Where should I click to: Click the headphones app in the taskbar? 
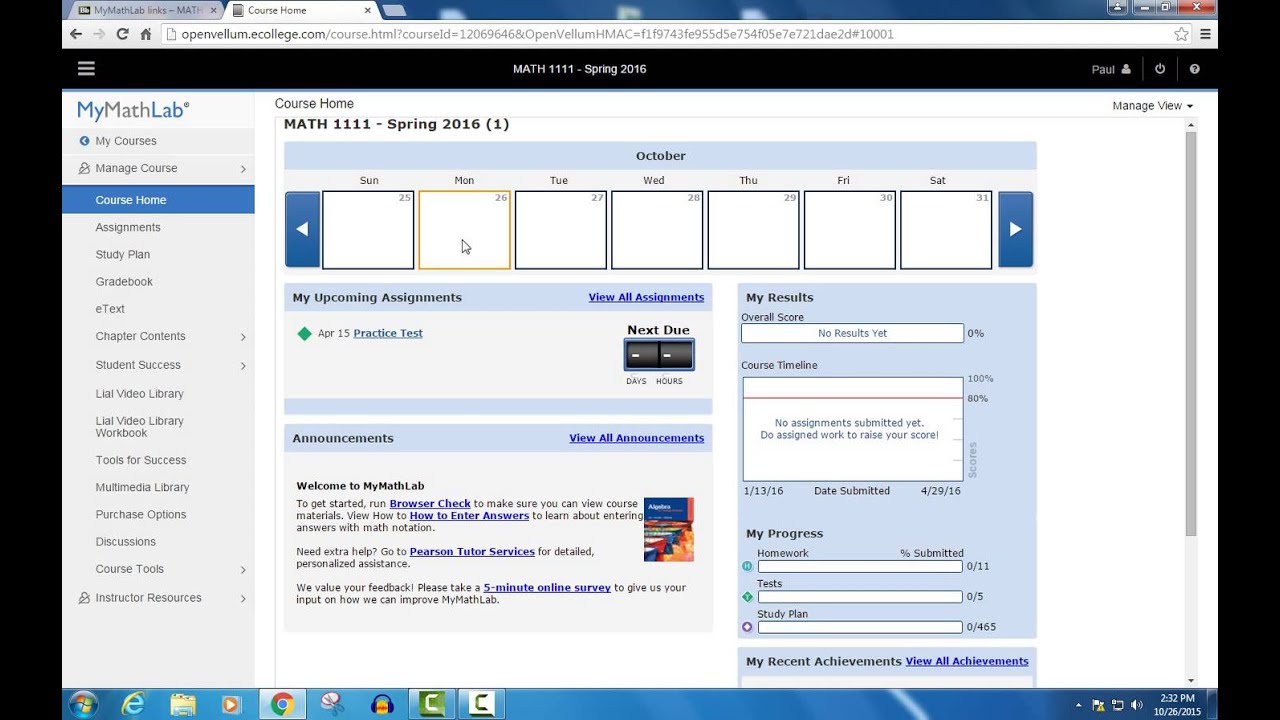[x=382, y=704]
